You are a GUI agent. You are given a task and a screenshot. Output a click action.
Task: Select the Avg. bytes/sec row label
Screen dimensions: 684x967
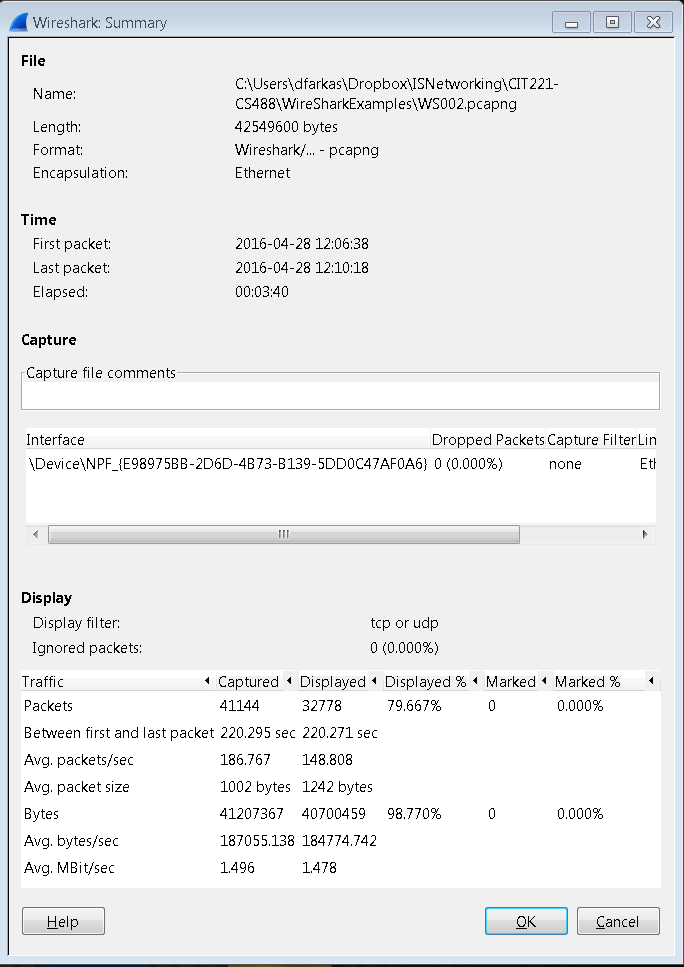[72, 841]
